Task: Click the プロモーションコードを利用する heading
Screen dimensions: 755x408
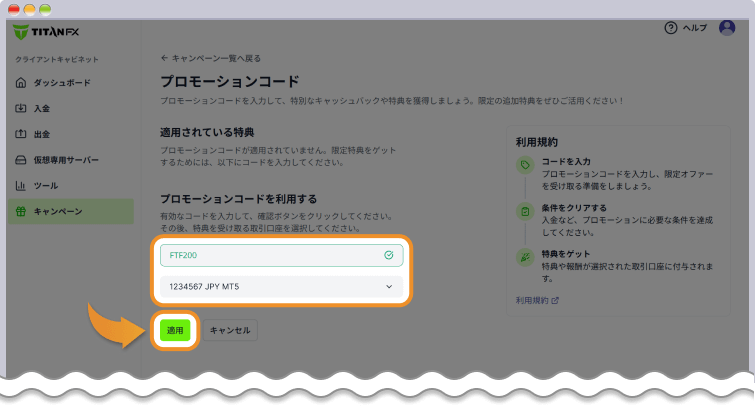Action: (238, 199)
